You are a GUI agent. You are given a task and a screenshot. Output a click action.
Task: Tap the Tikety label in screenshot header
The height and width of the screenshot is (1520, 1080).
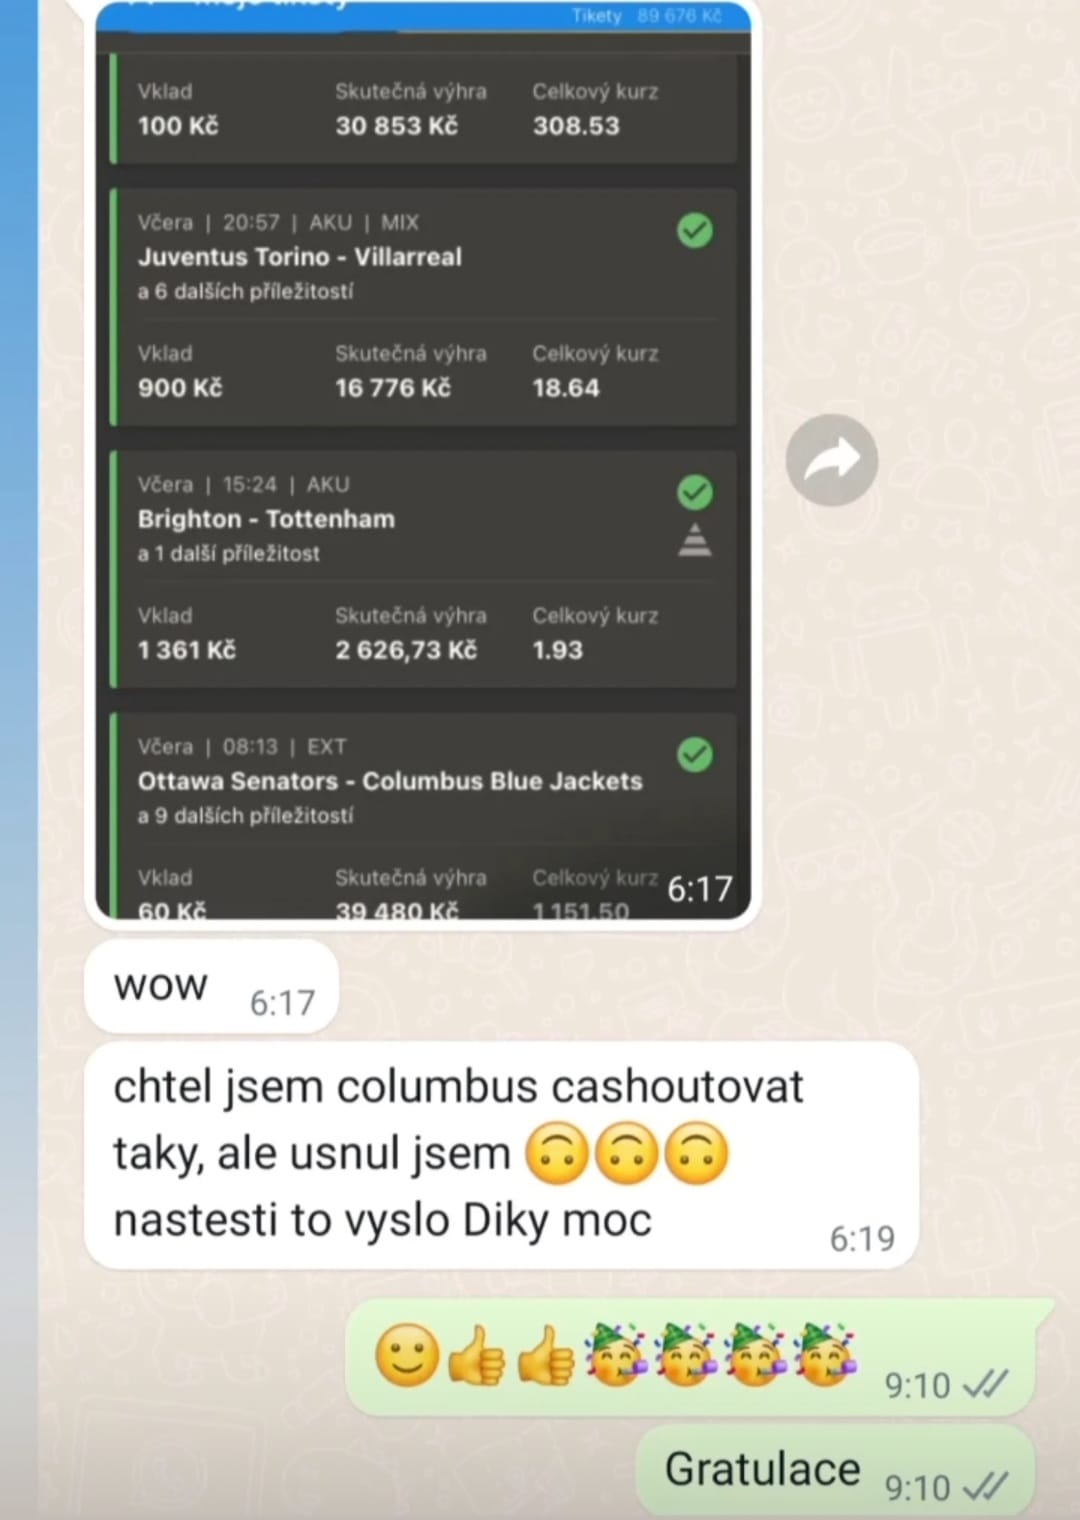pos(597,16)
